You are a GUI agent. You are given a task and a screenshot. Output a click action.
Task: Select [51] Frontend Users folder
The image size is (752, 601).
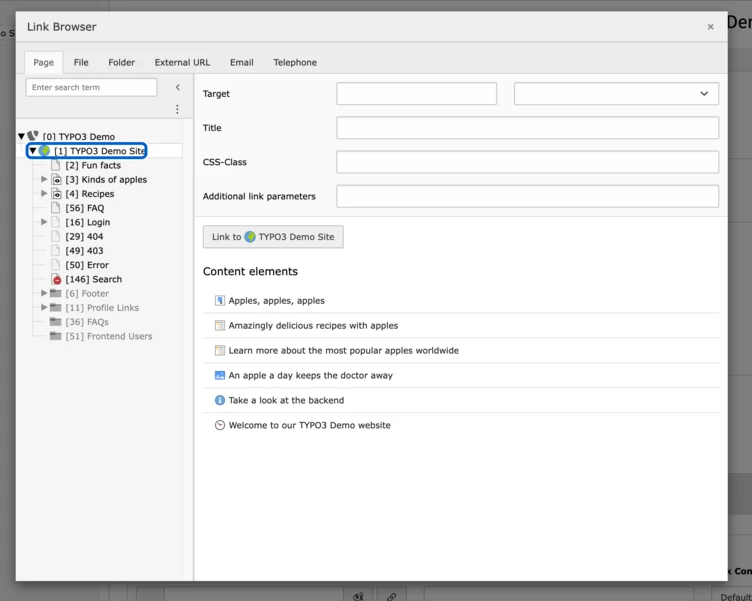(x=109, y=336)
